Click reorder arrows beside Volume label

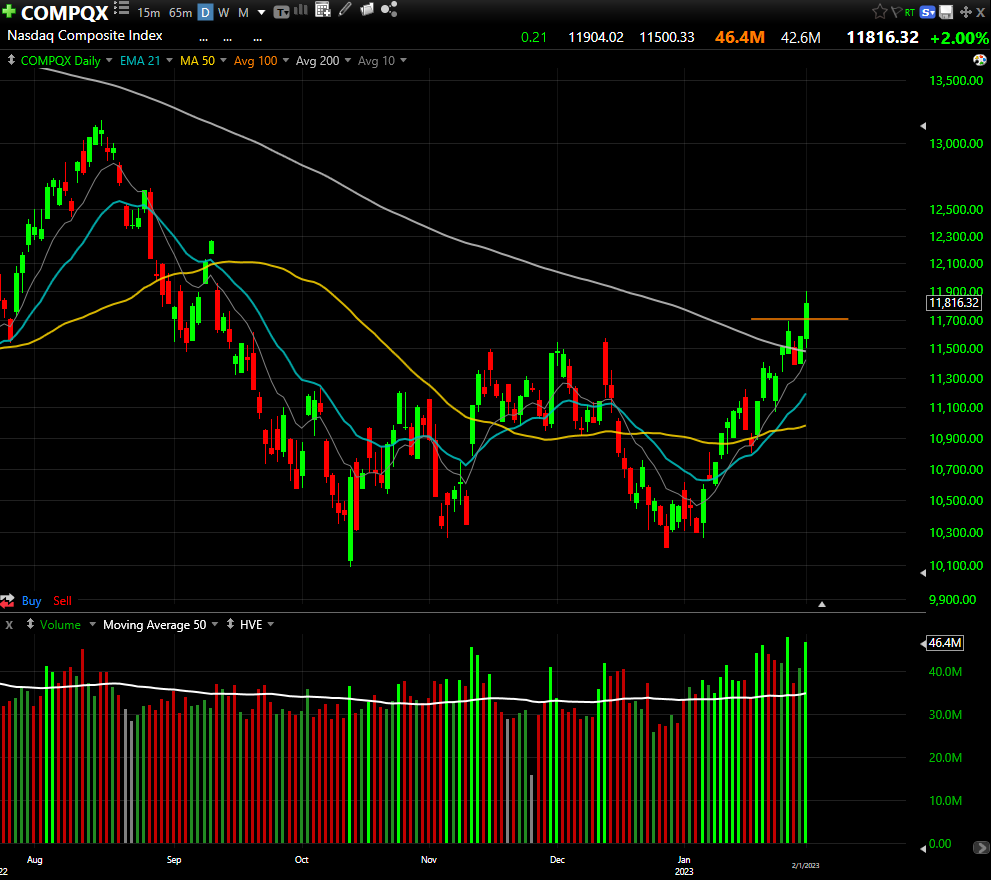click(30, 624)
